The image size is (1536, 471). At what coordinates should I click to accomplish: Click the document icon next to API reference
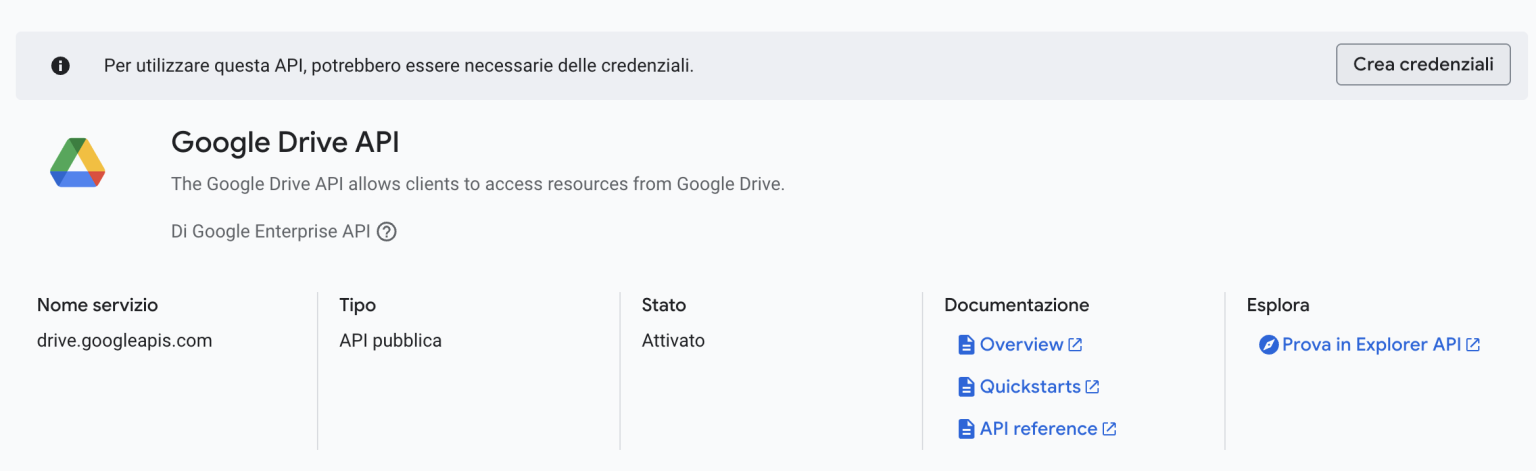(x=966, y=429)
